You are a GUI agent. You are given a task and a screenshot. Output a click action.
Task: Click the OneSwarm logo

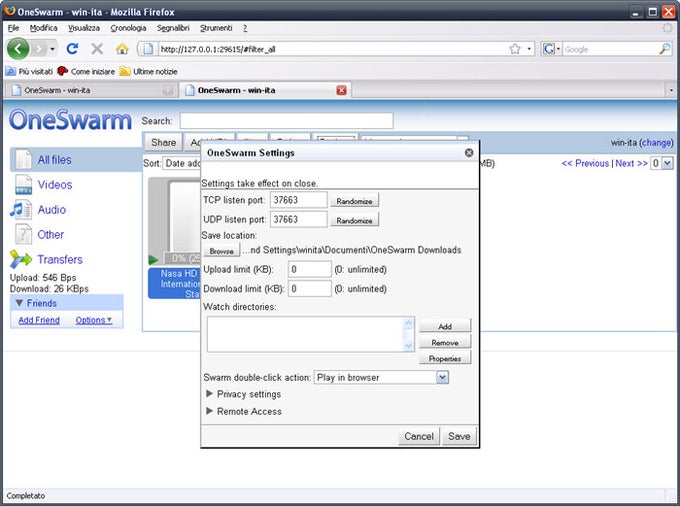tap(70, 120)
